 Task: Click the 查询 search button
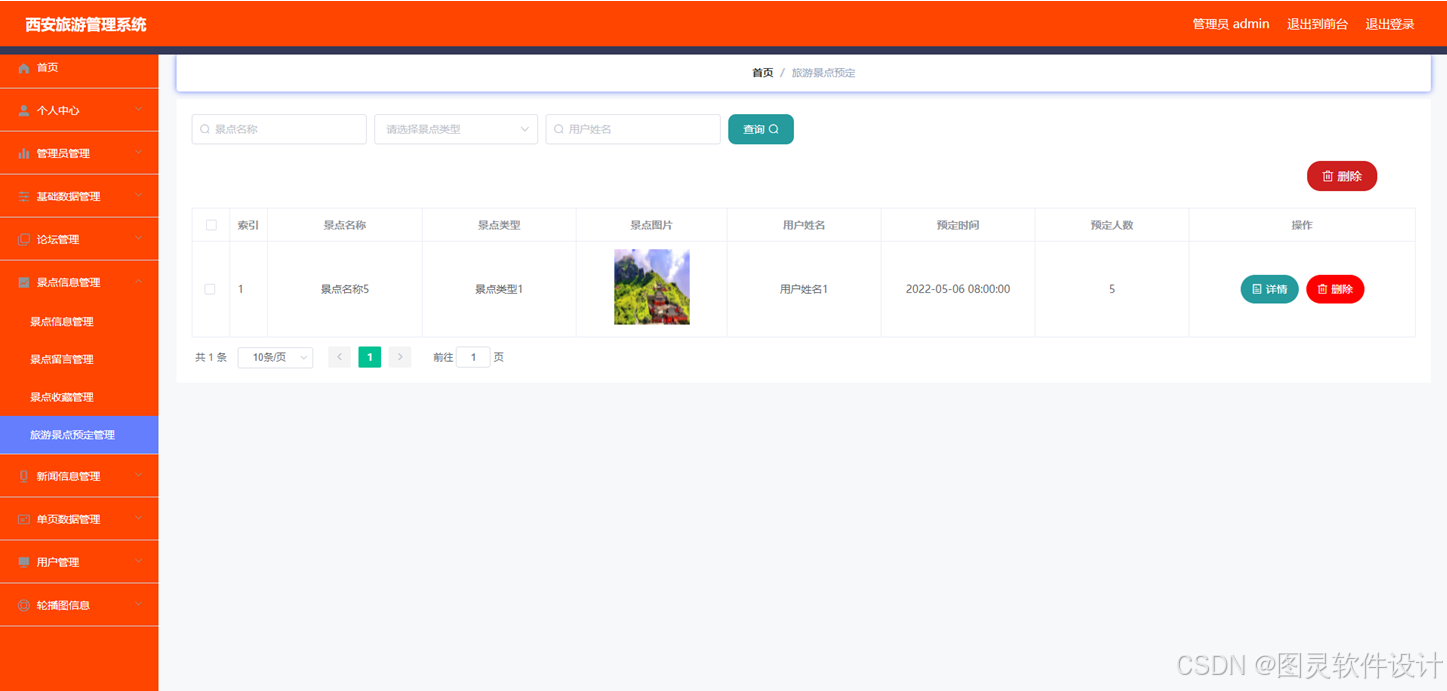coord(761,129)
